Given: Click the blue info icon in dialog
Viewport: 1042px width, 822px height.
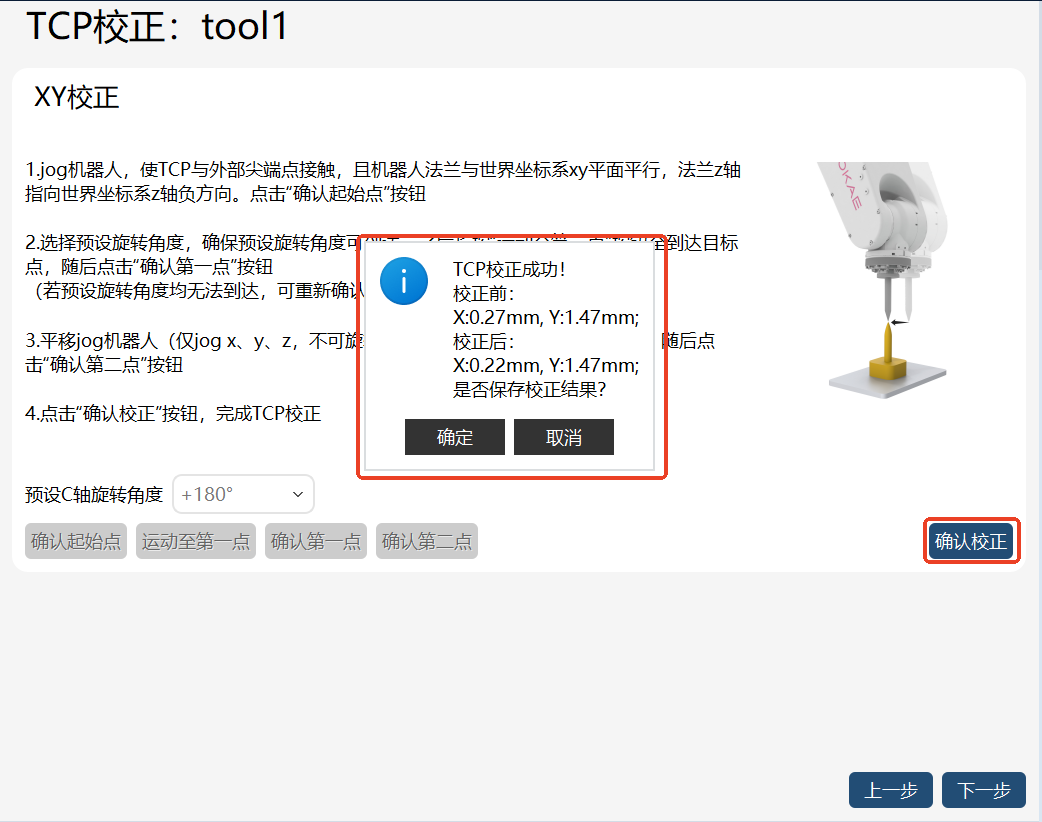Looking at the screenshot, I should click(404, 281).
